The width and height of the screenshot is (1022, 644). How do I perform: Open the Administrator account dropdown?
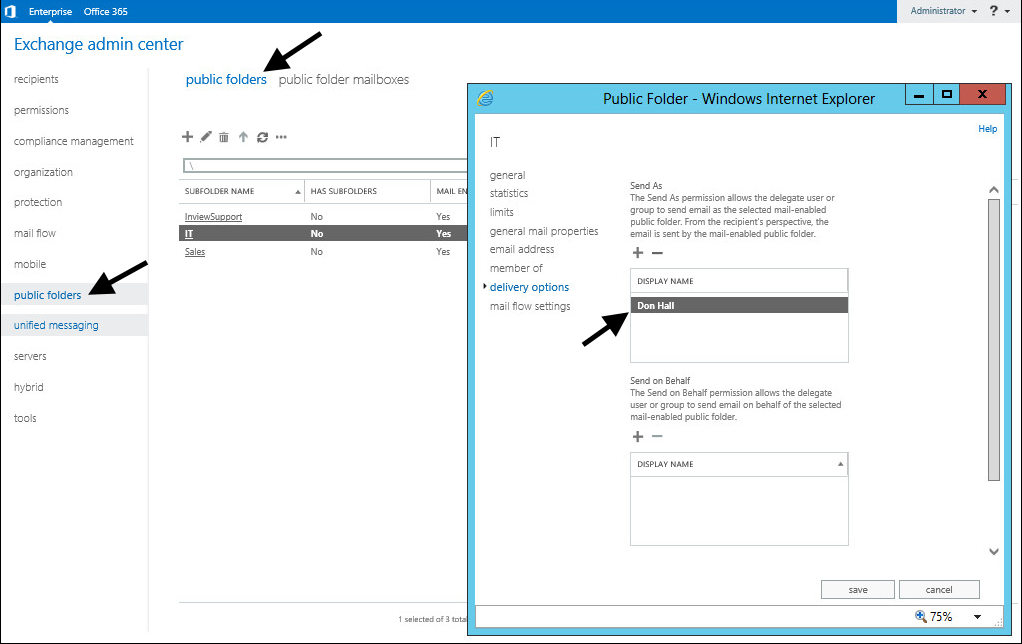coord(943,11)
